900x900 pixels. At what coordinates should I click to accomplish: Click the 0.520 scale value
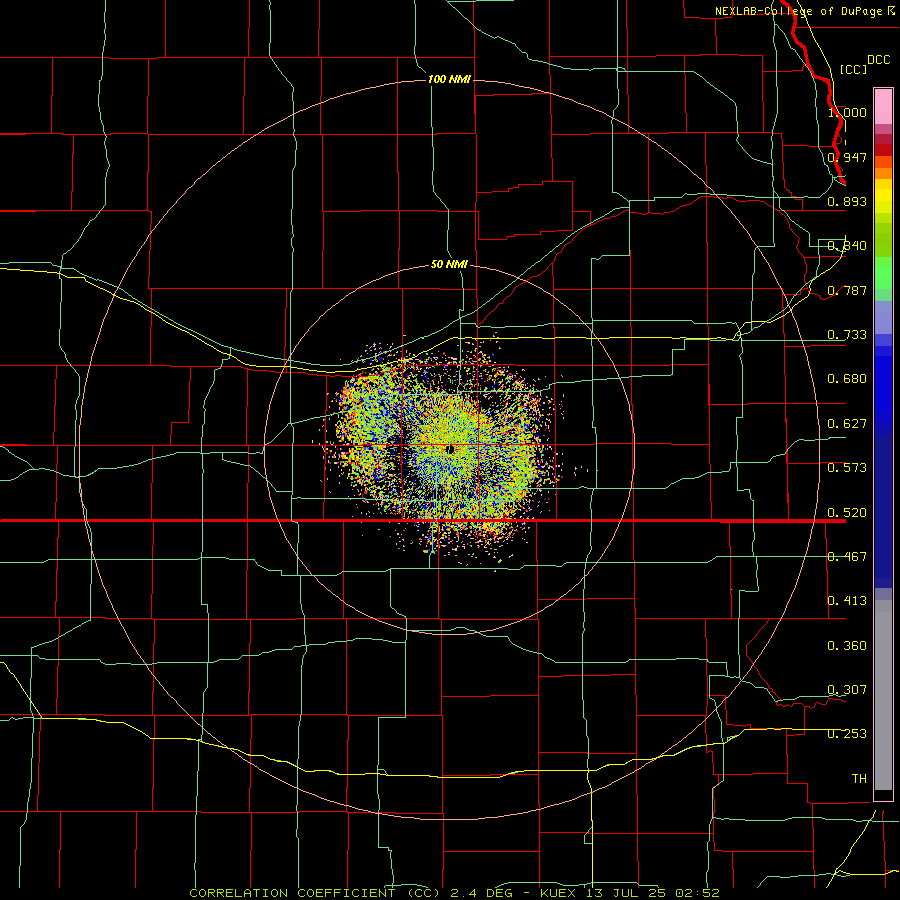tap(847, 513)
